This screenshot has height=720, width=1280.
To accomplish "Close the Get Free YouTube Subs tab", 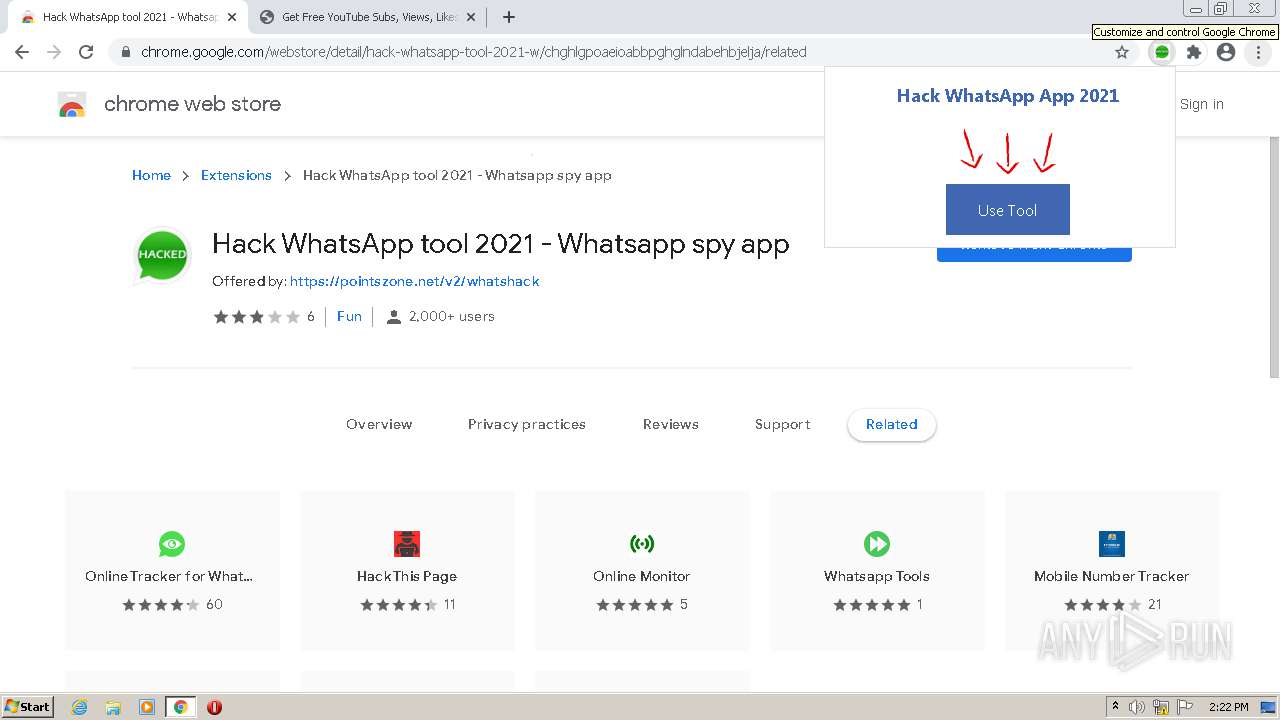I will point(471,17).
